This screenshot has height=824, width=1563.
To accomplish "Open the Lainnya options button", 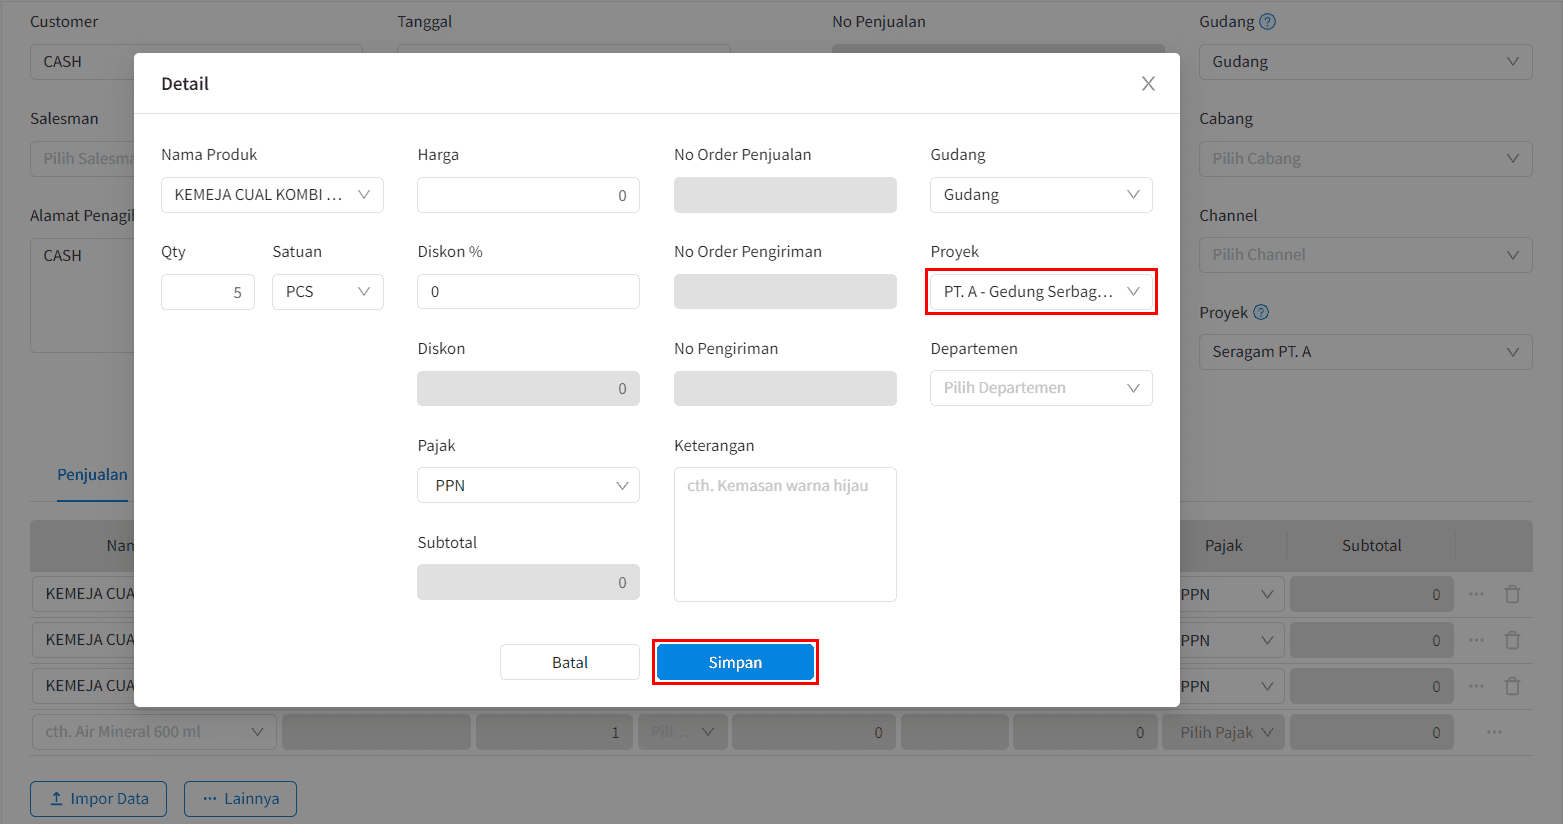I will point(240,799).
